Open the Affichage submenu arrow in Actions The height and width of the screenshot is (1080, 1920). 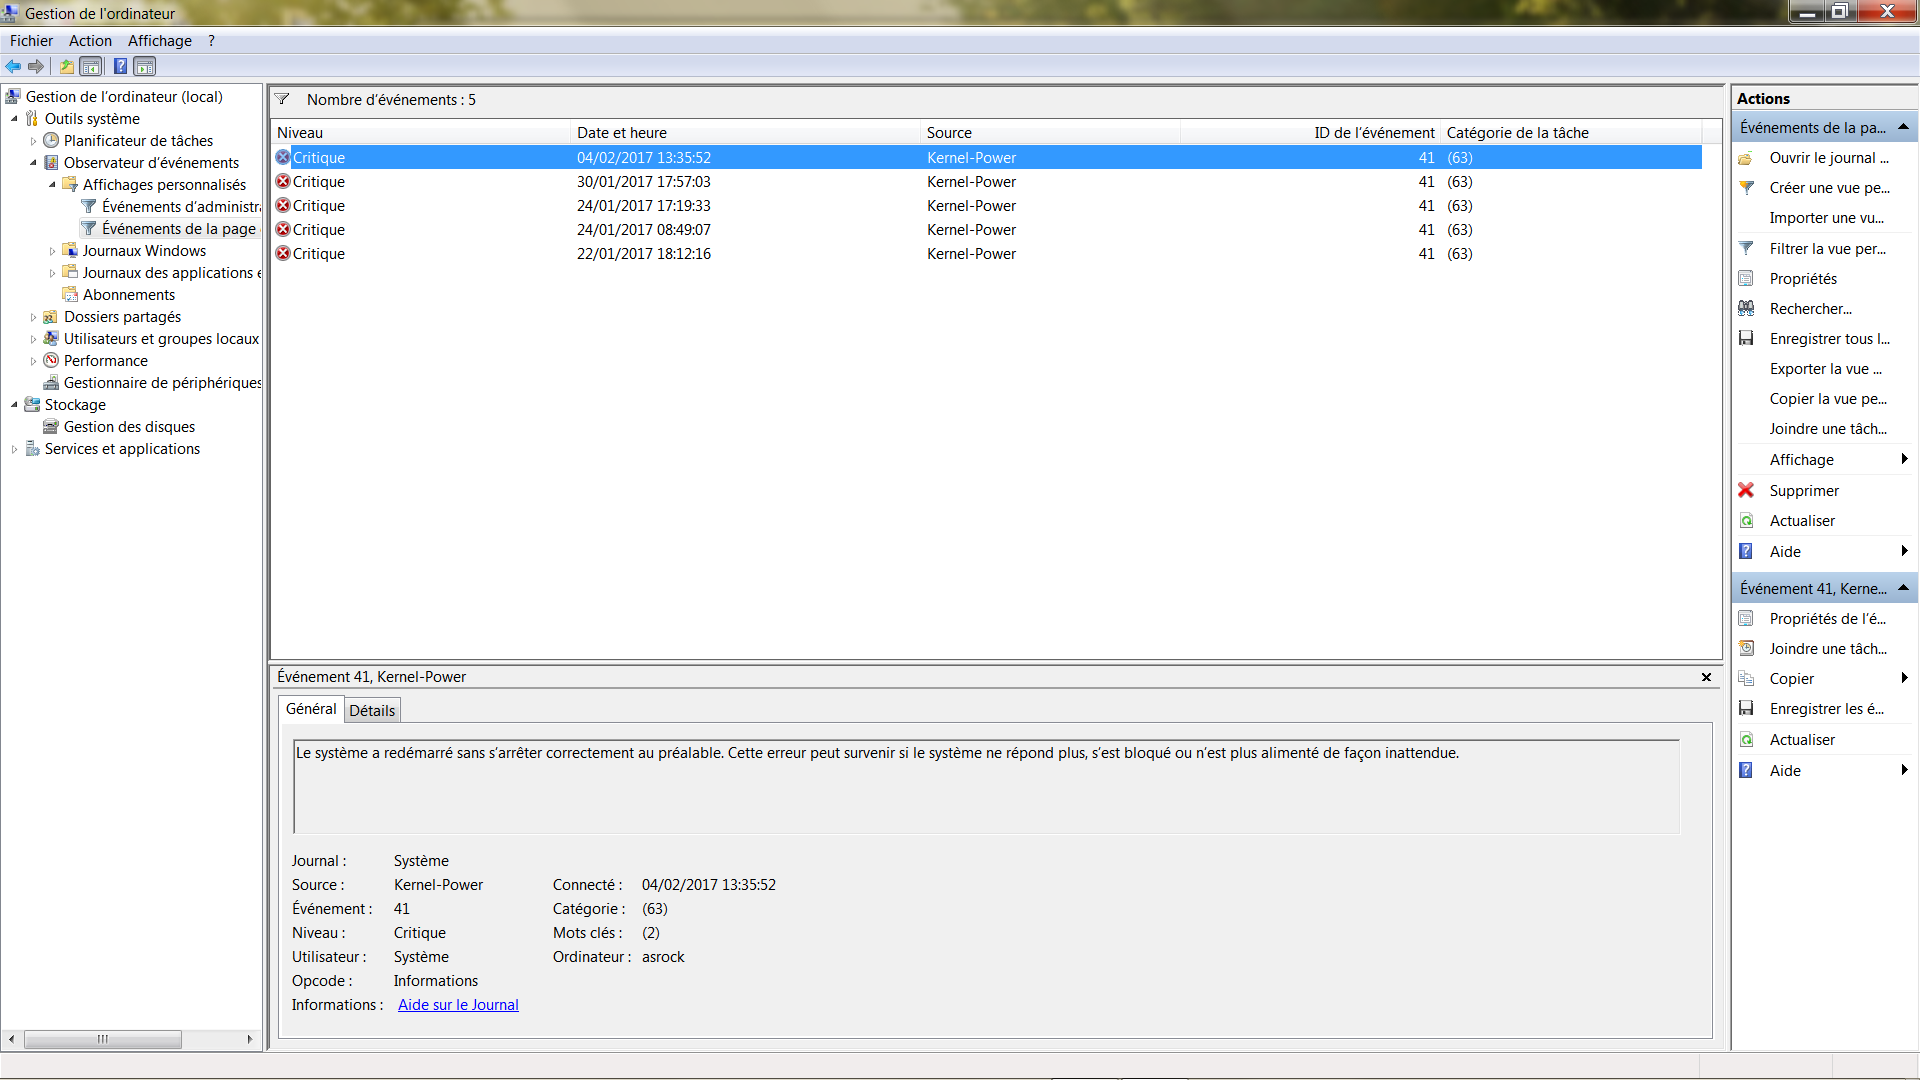tap(1904, 459)
